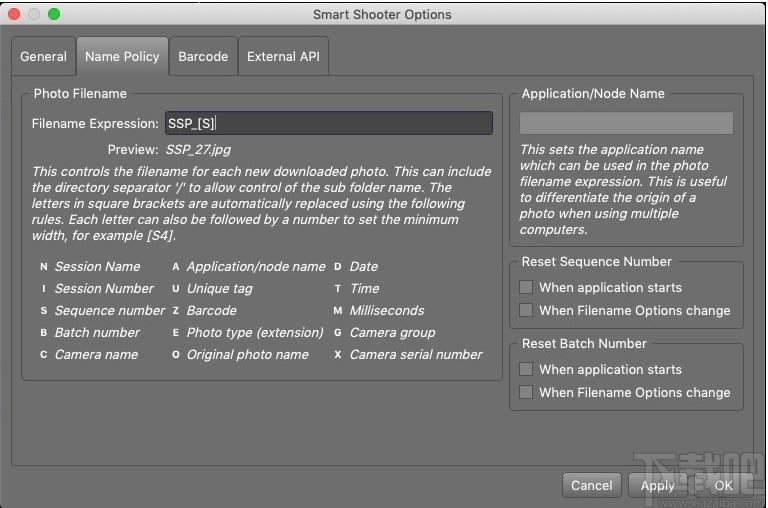This screenshot has width=768, height=508.
Task: Click the 'Date' legend entry
Action: pyautogui.click(x=363, y=266)
